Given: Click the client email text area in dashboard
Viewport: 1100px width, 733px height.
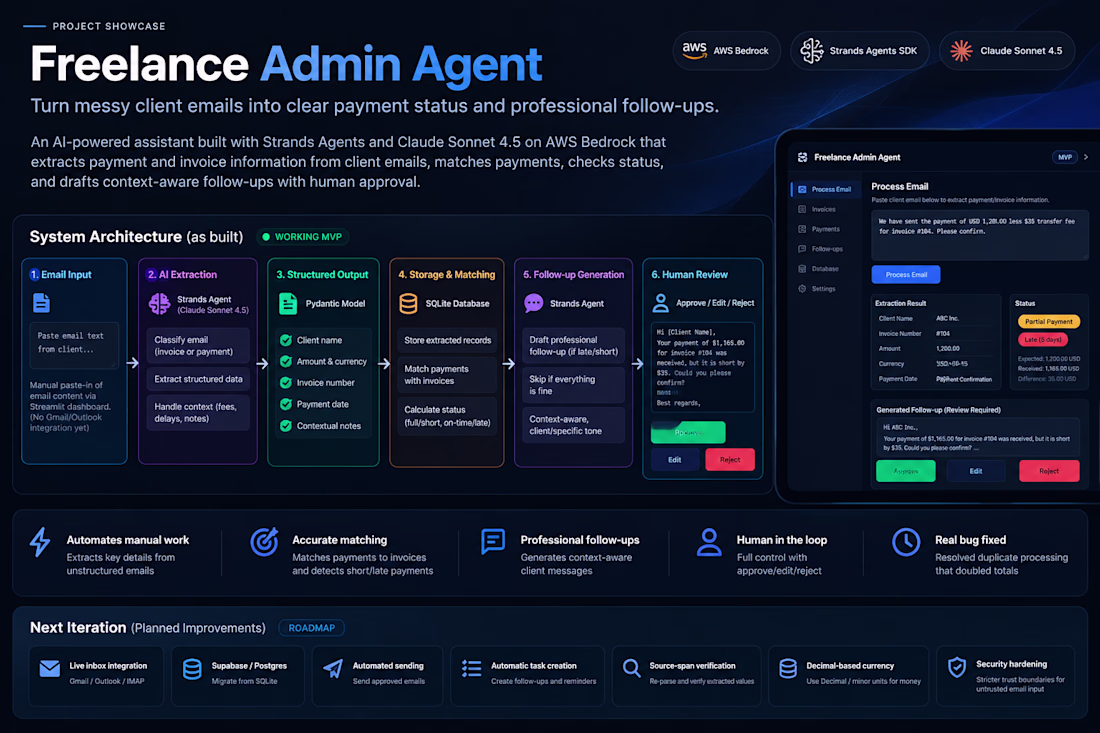Looking at the screenshot, I should pos(979,235).
